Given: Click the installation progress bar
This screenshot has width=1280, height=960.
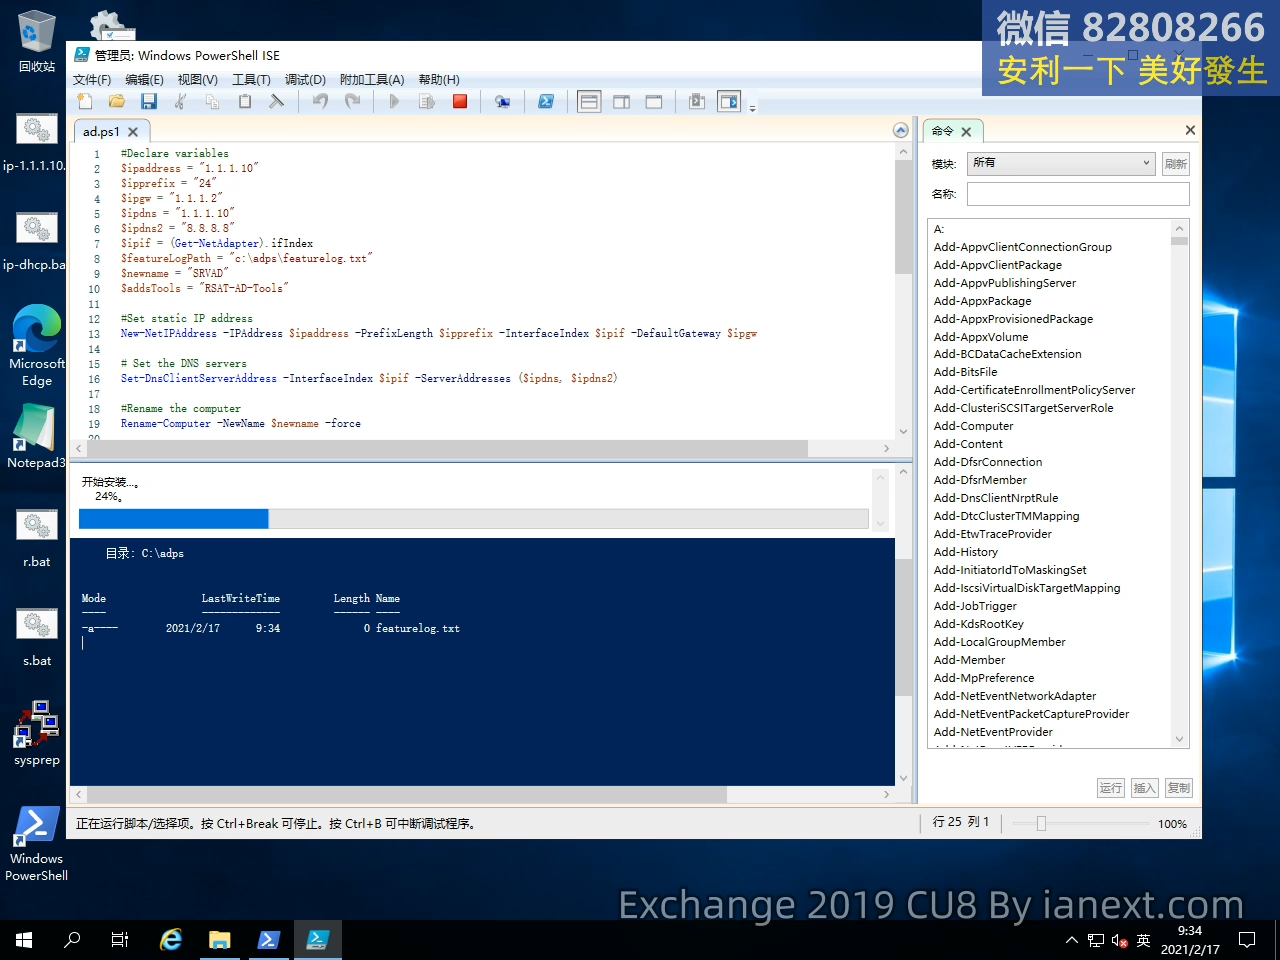Looking at the screenshot, I should click(473, 519).
